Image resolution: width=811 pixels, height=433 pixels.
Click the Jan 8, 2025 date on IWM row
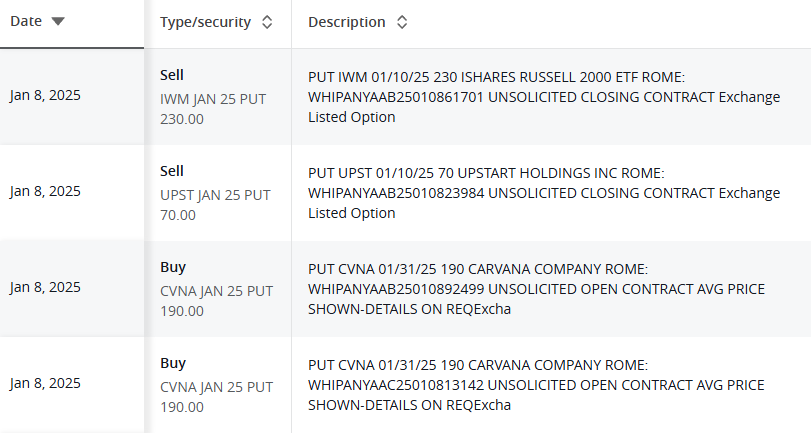[x=45, y=96]
